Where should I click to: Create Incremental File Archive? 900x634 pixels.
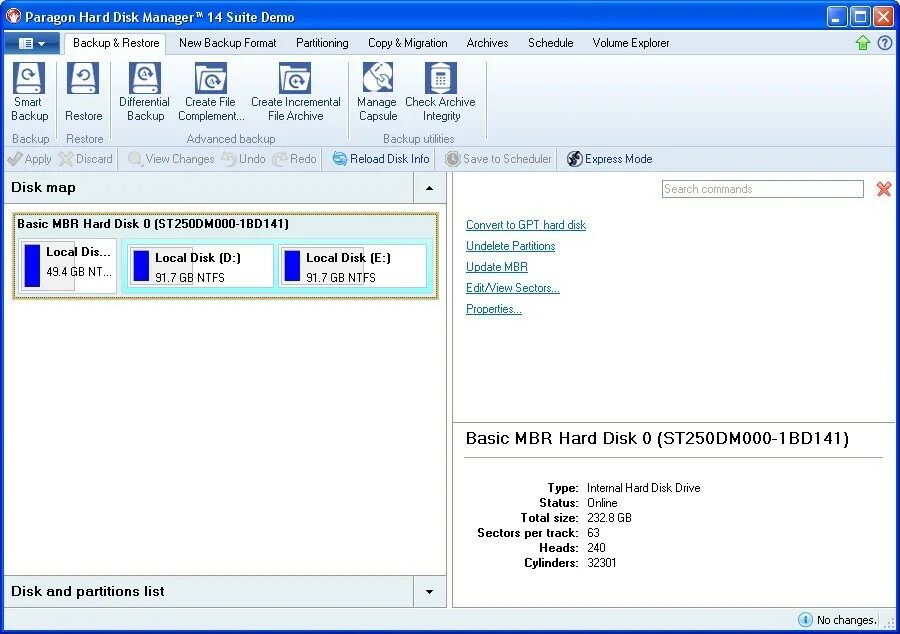pyautogui.click(x=296, y=92)
